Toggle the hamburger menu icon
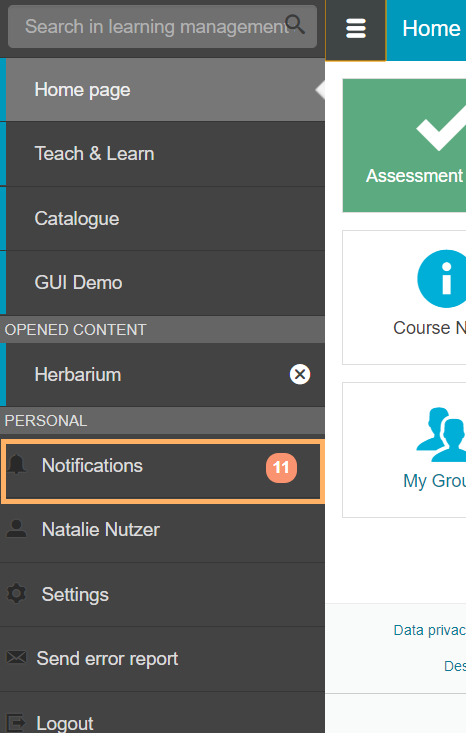 [356, 29]
